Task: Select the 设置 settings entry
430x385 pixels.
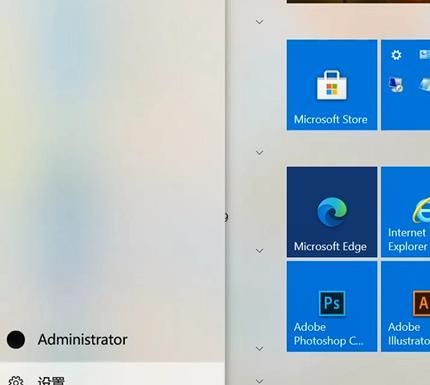Action: pyautogui.click(x=112, y=374)
